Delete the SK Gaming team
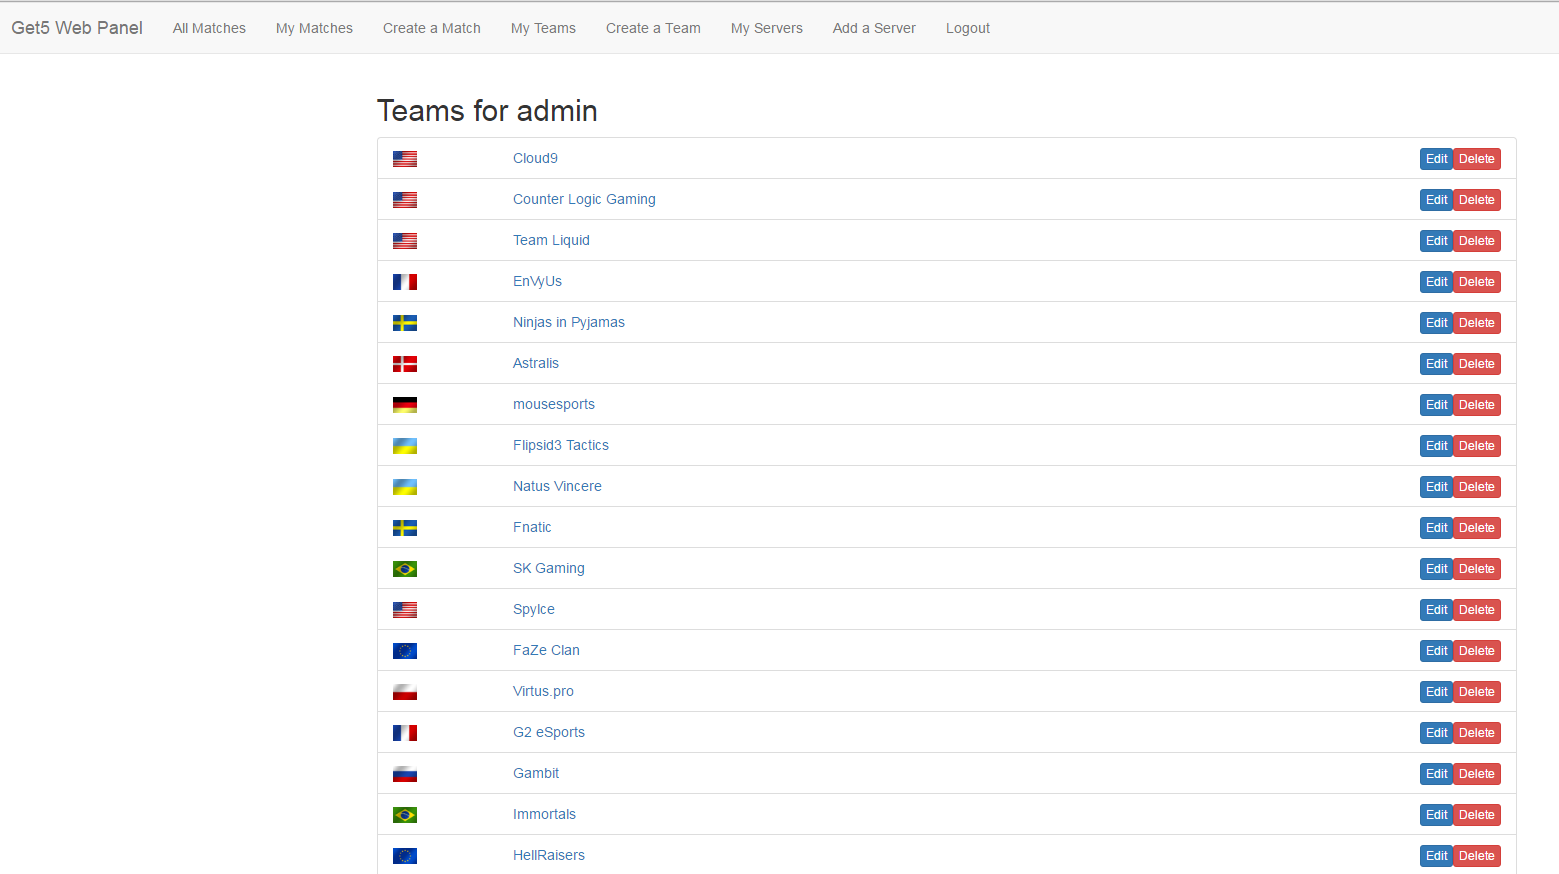1559x874 pixels. (x=1476, y=569)
